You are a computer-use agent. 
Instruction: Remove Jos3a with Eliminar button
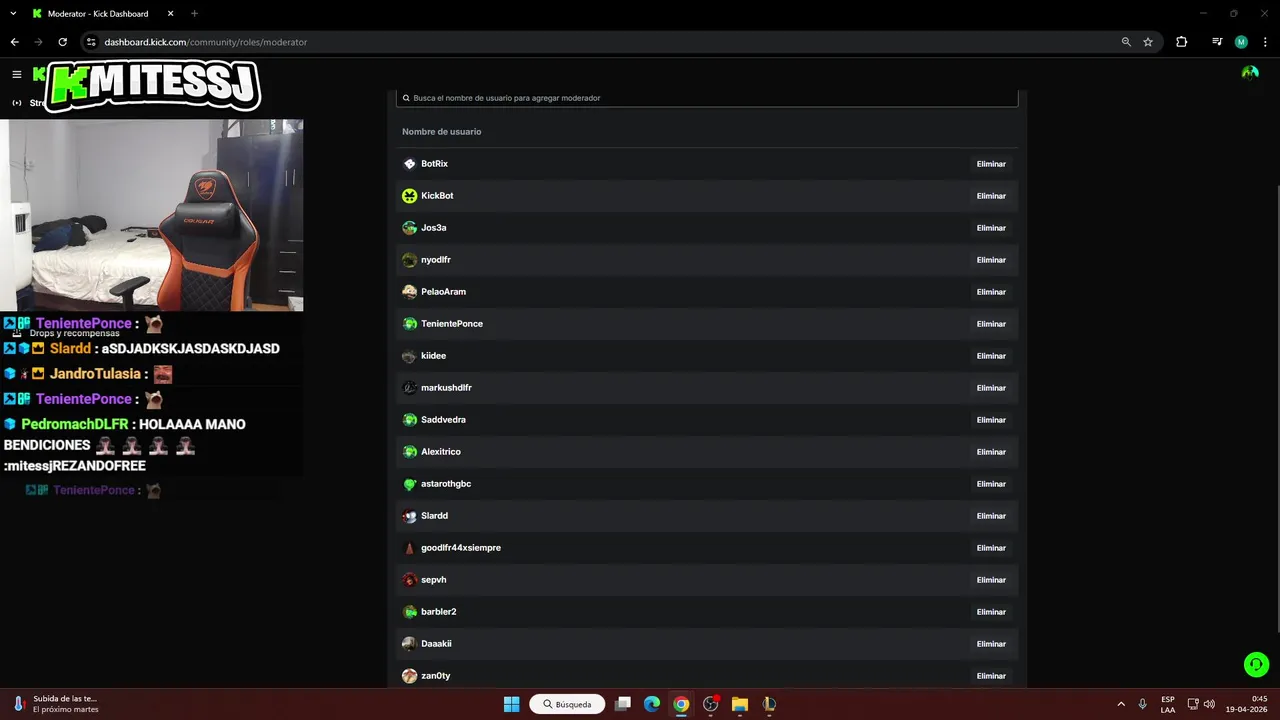click(991, 228)
